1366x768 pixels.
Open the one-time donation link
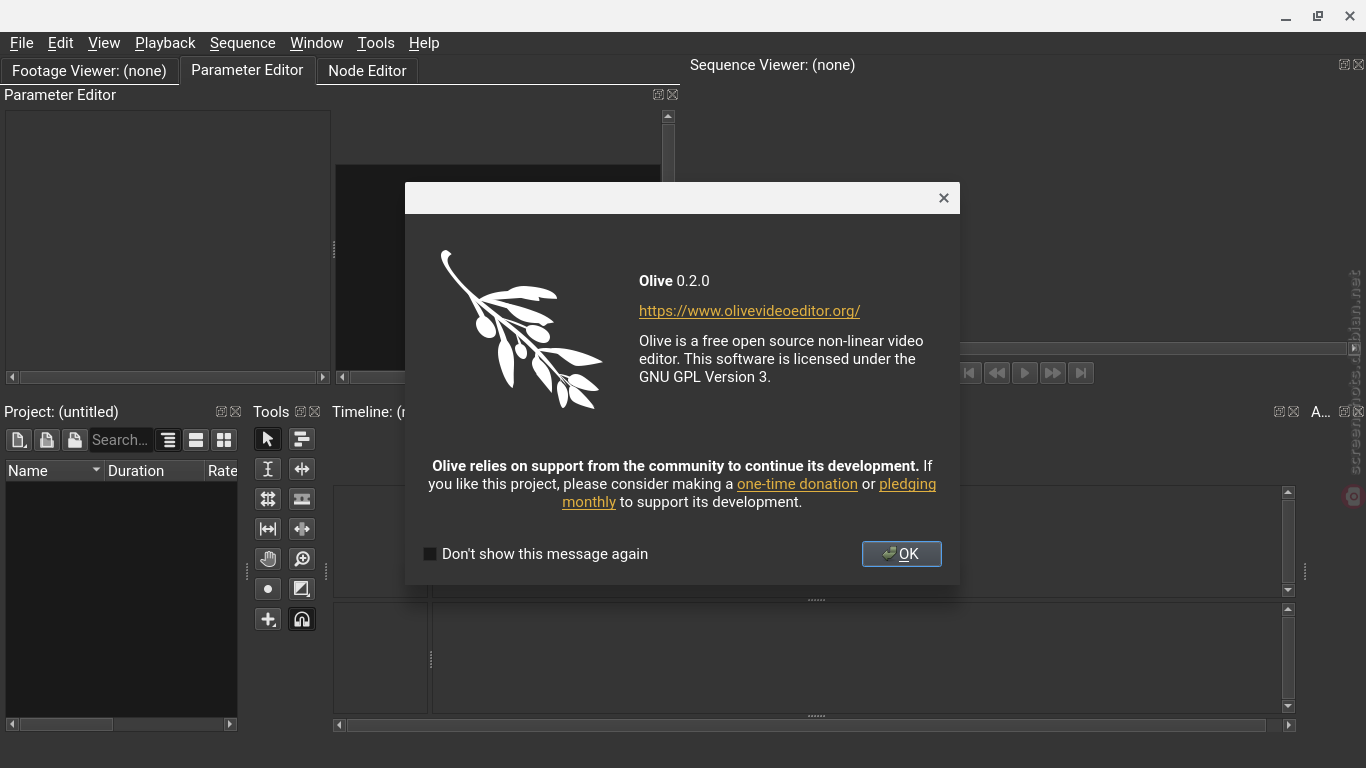pos(797,484)
